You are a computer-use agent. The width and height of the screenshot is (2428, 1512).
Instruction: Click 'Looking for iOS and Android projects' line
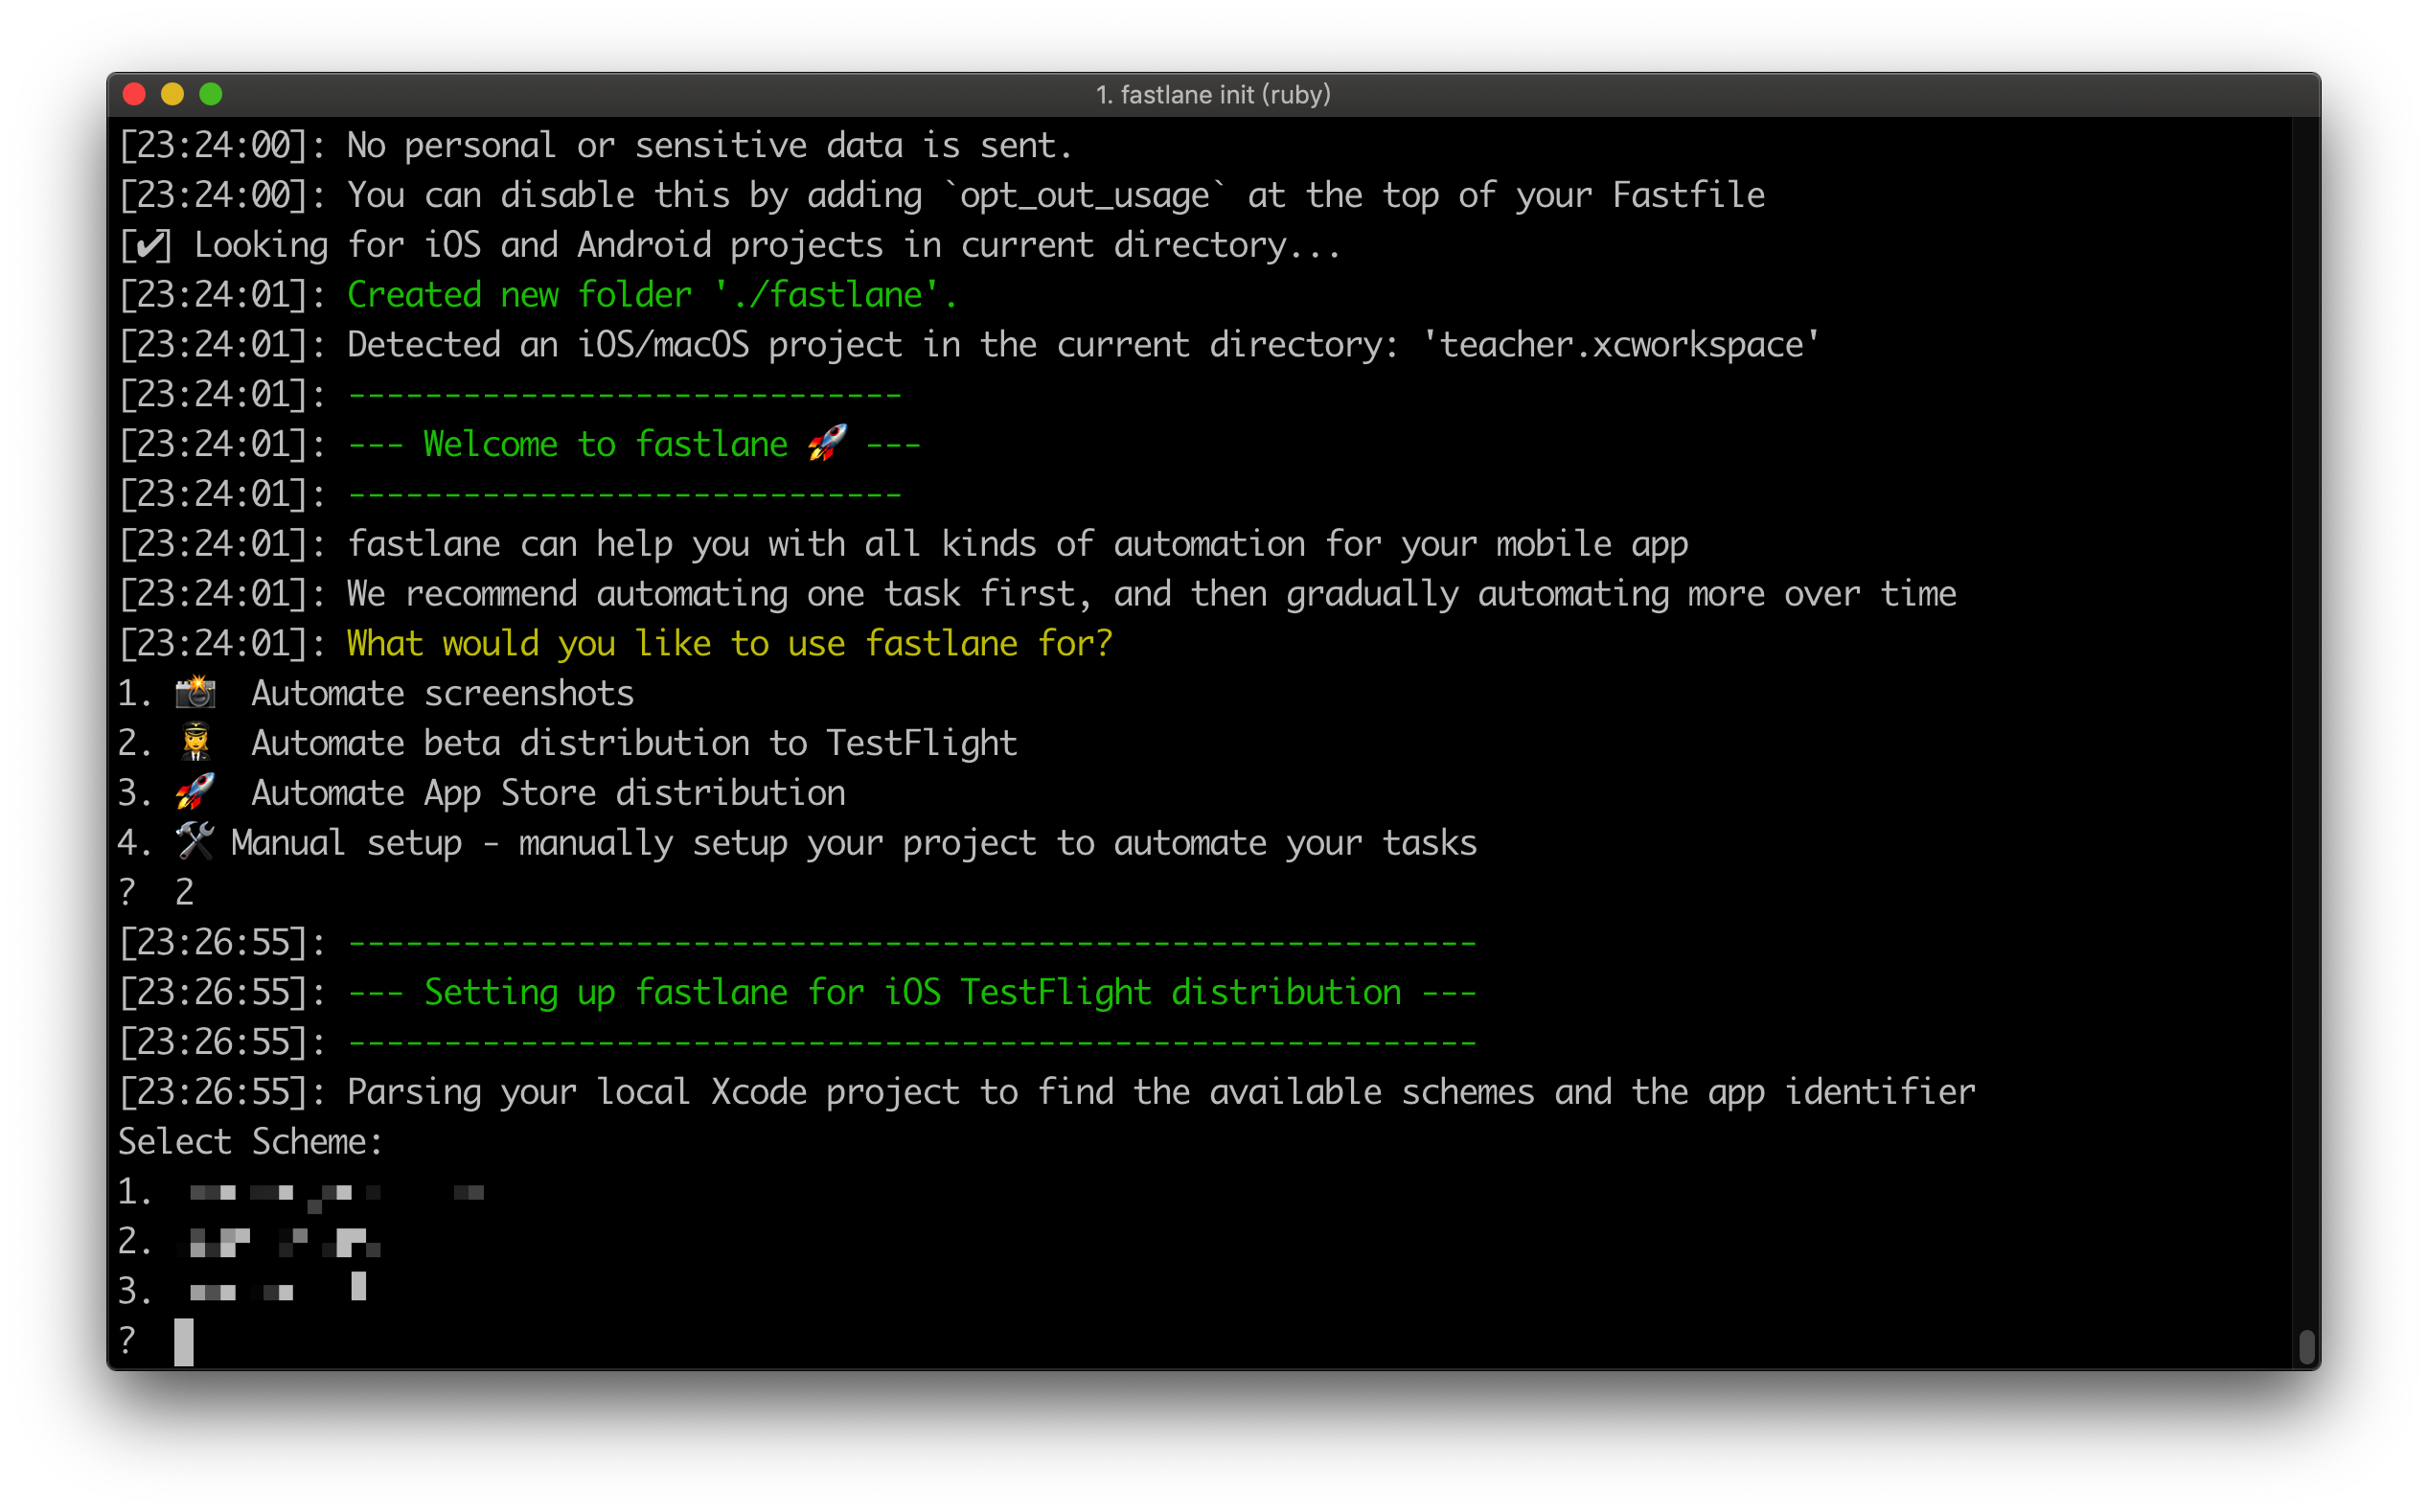coord(767,245)
